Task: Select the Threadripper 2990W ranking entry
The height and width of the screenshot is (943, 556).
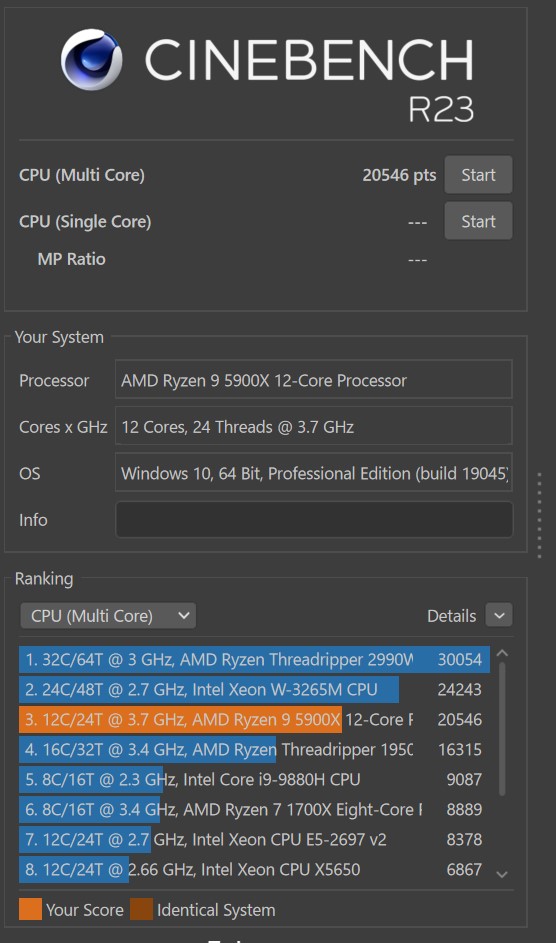Action: (x=254, y=659)
